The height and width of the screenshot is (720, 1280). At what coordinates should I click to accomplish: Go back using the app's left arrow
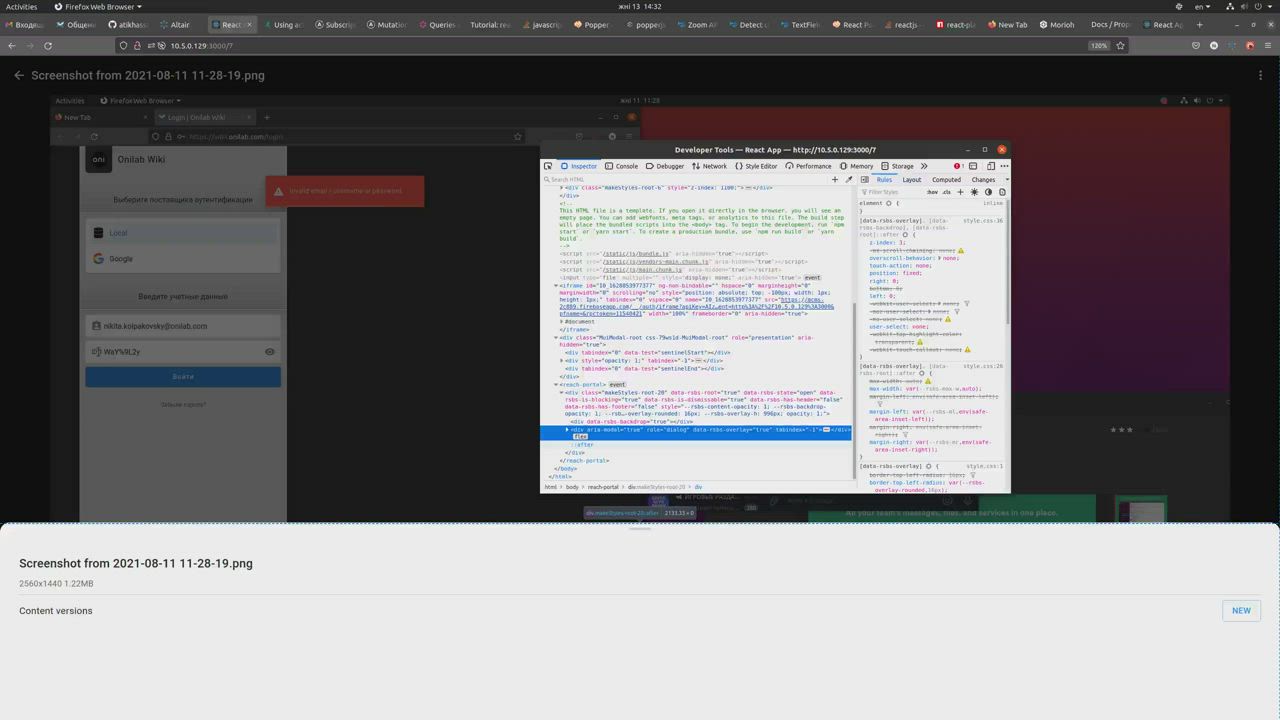19,75
